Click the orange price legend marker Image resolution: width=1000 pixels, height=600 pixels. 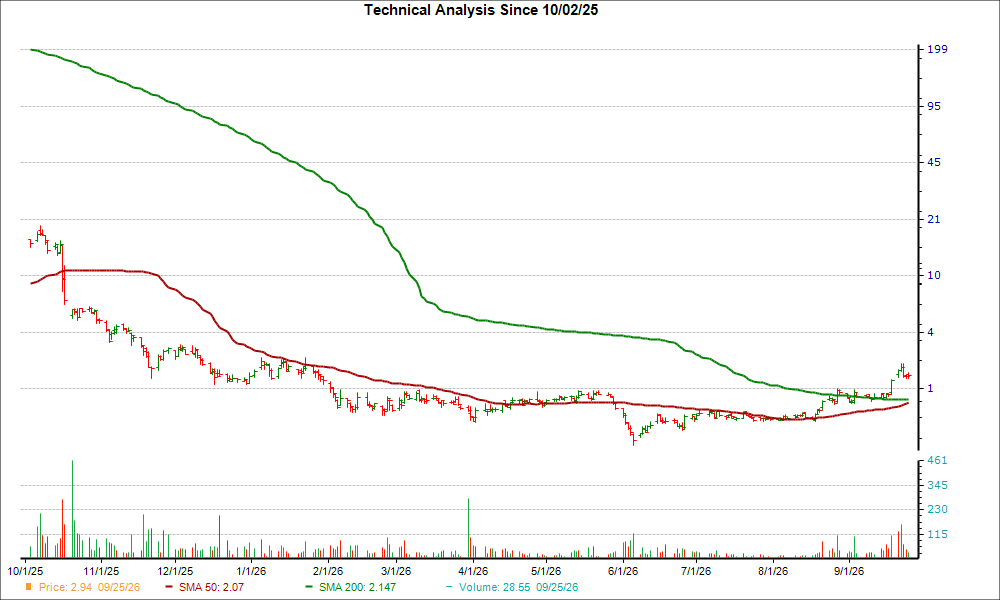click(29, 587)
